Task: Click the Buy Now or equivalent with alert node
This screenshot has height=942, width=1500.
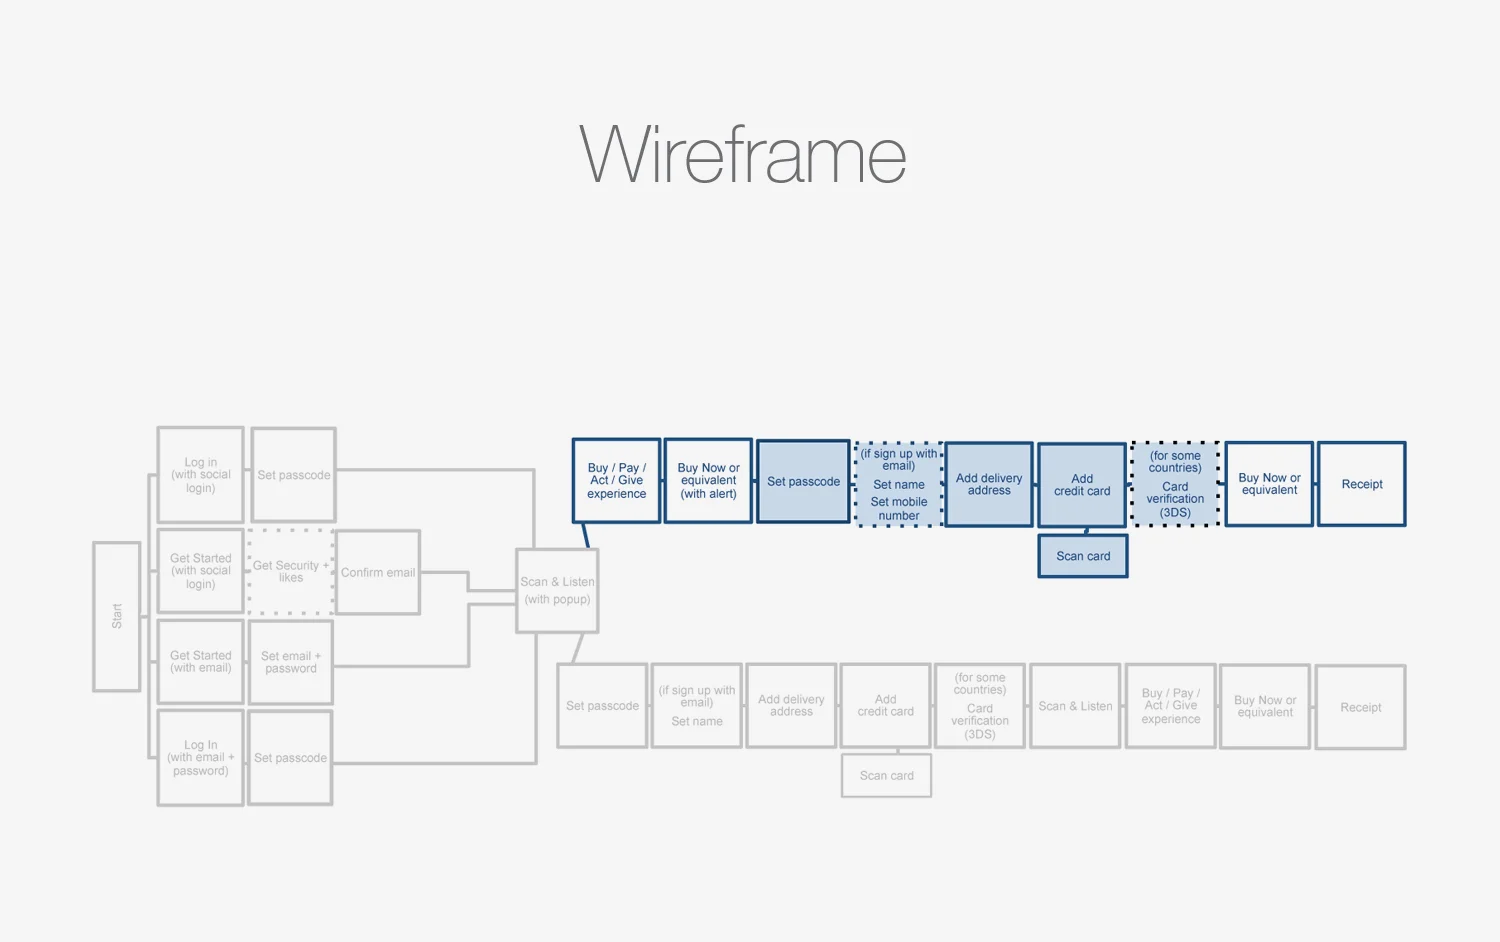Action: (708, 481)
